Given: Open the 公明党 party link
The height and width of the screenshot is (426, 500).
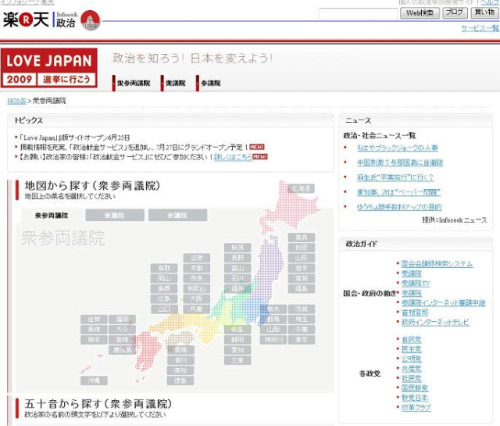Looking at the screenshot, I should pos(411,359).
